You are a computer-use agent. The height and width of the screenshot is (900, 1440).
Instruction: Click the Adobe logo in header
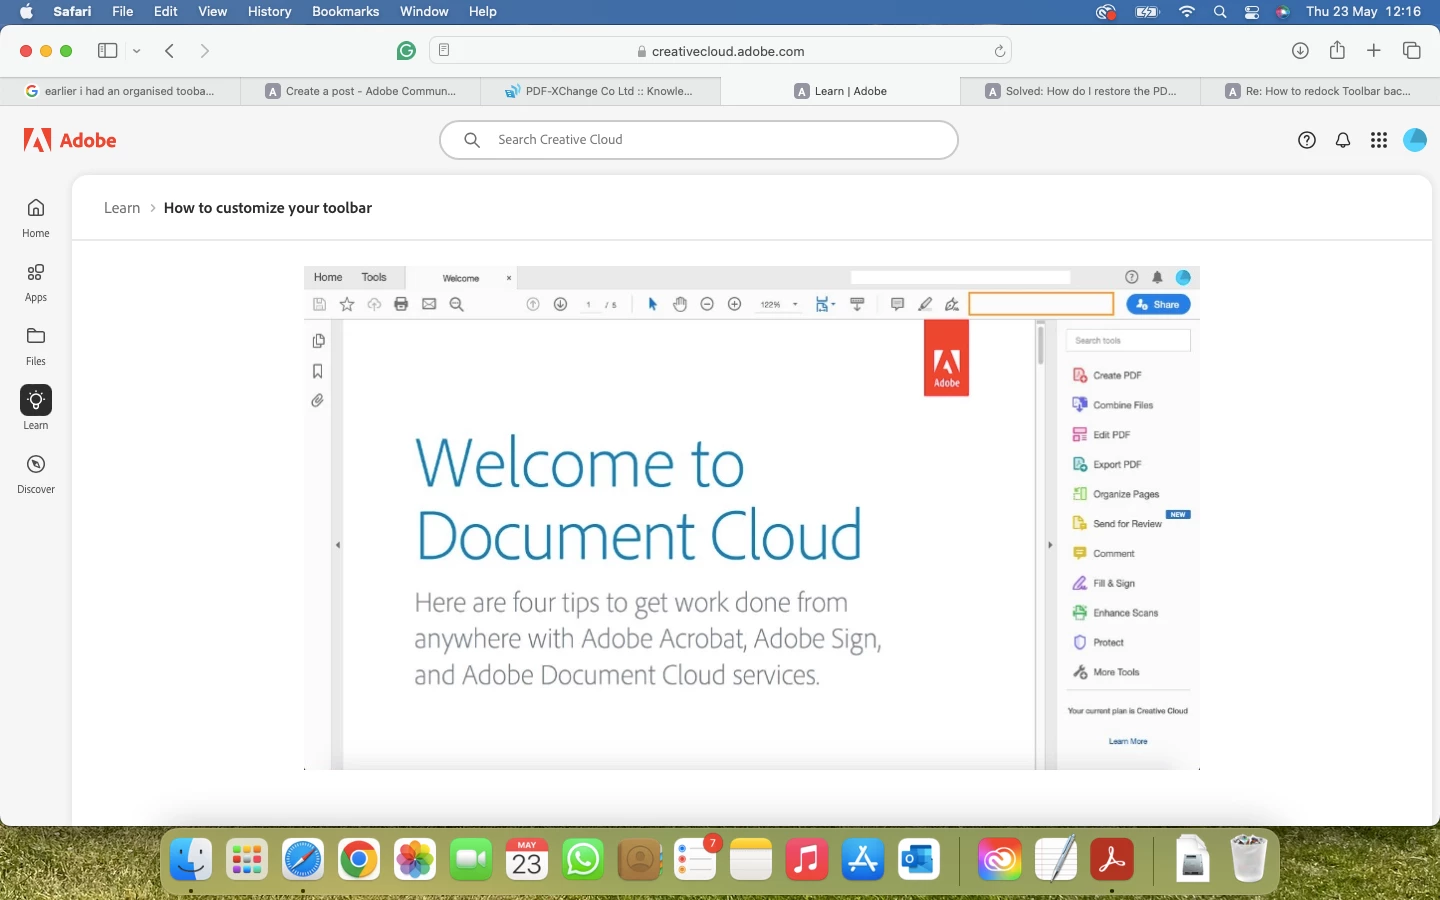pos(70,140)
